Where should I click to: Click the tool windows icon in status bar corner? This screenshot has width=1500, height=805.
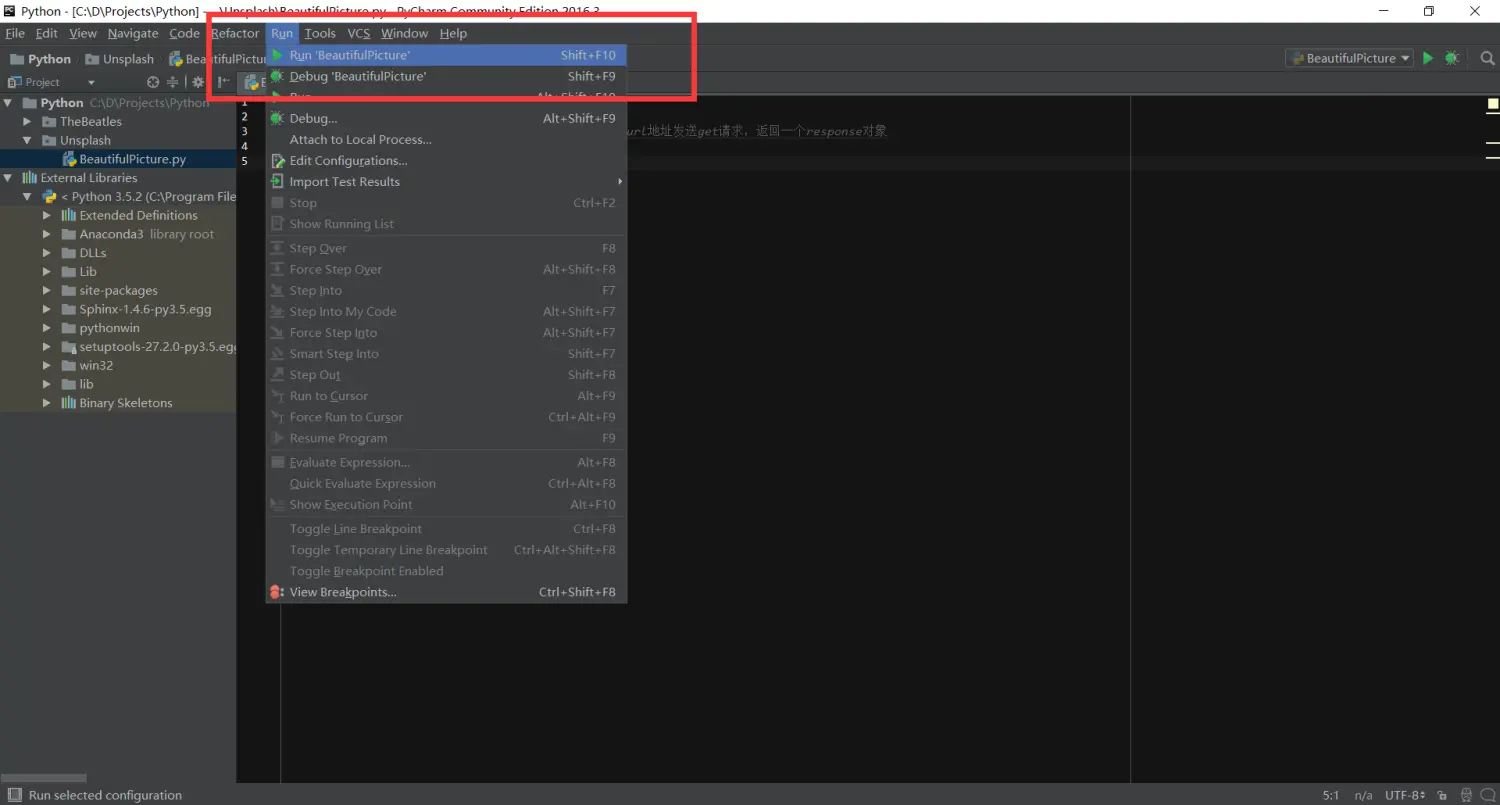[x=14, y=795]
